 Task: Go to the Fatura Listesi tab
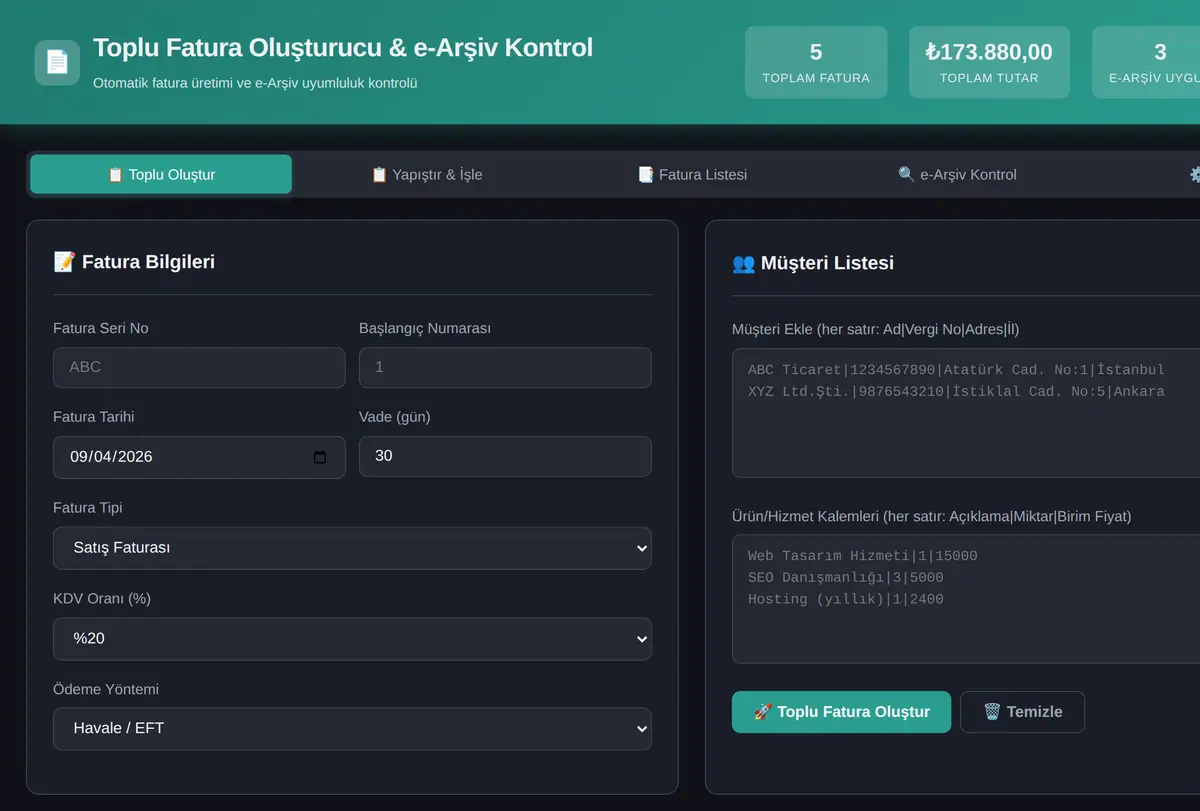tap(692, 174)
